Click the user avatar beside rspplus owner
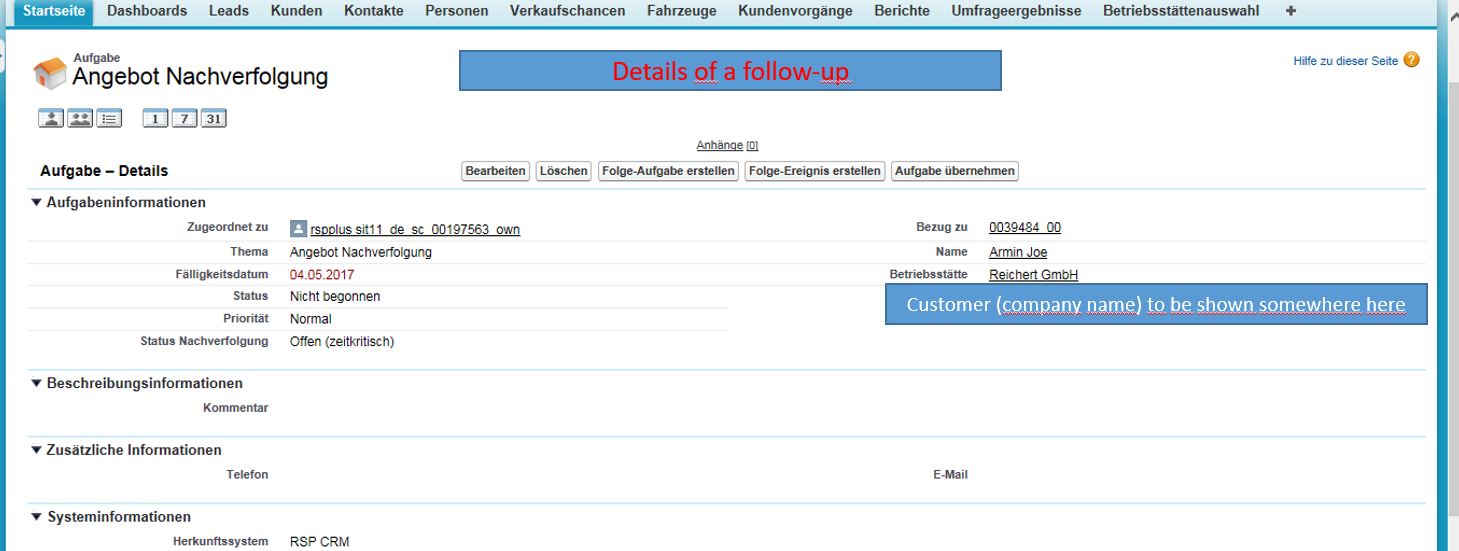The image size is (1459, 551). [298, 229]
